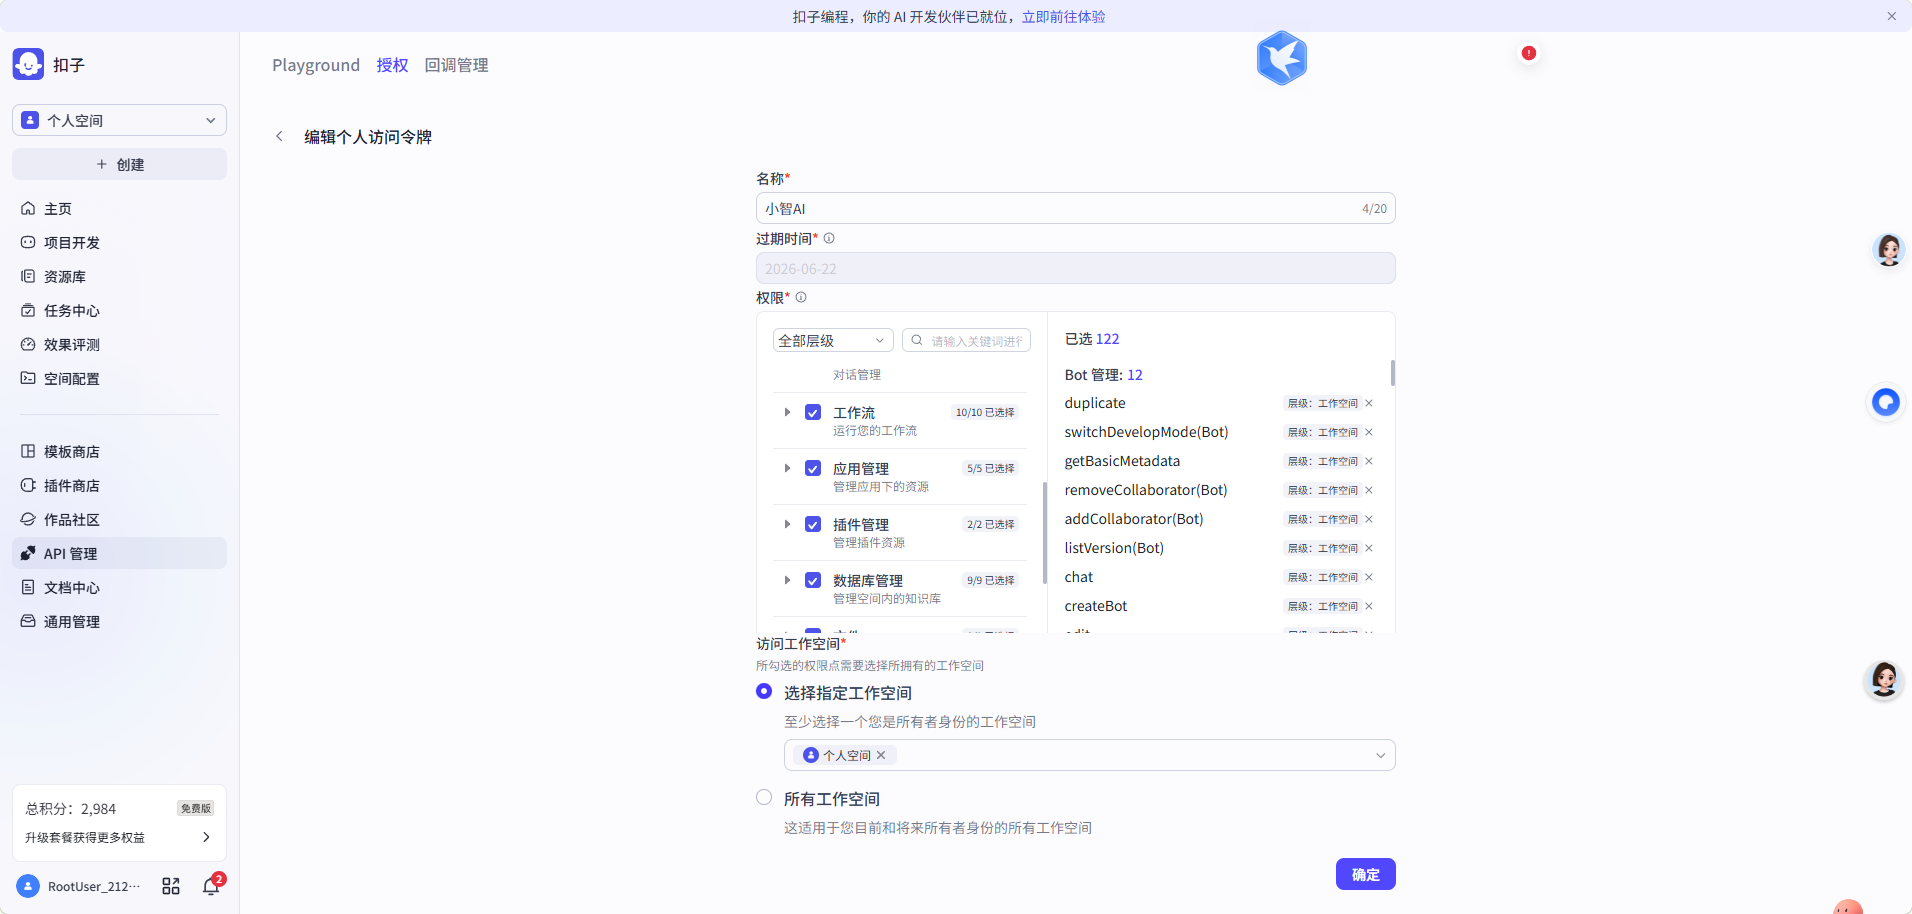Click the 创建 button
The height and width of the screenshot is (914, 1912).
[119, 164]
